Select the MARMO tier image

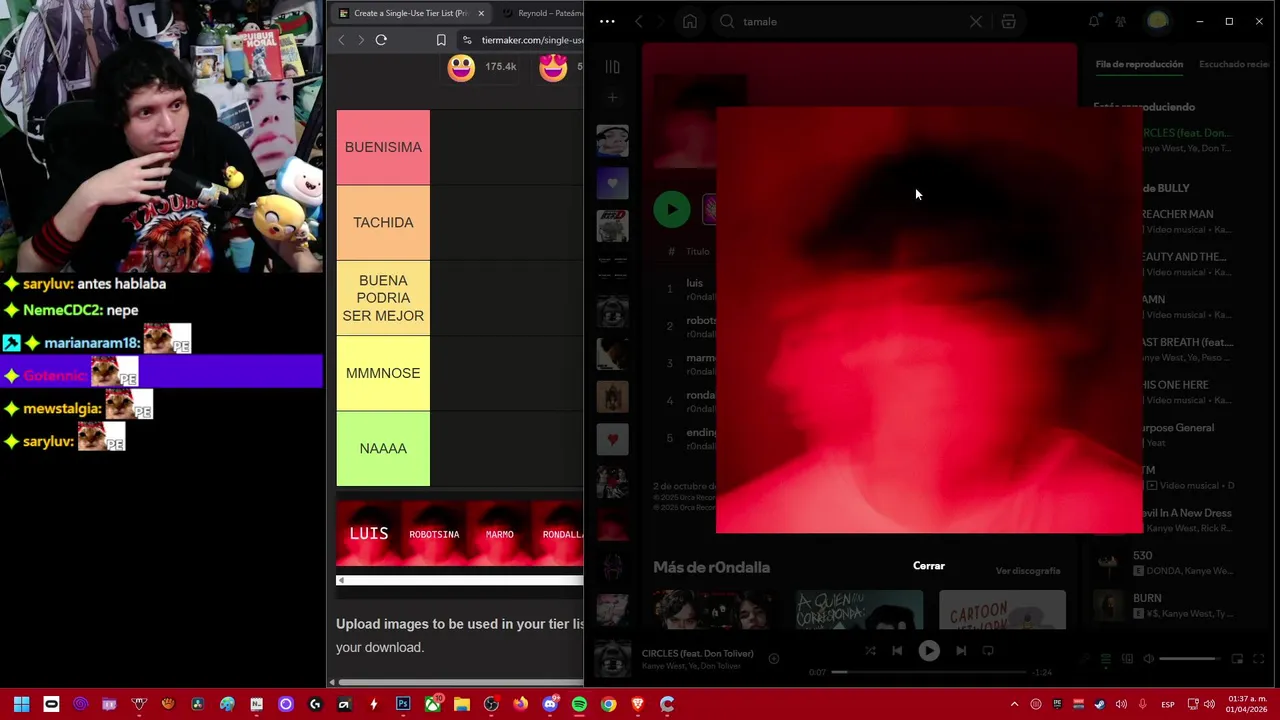click(x=499, y=534)
